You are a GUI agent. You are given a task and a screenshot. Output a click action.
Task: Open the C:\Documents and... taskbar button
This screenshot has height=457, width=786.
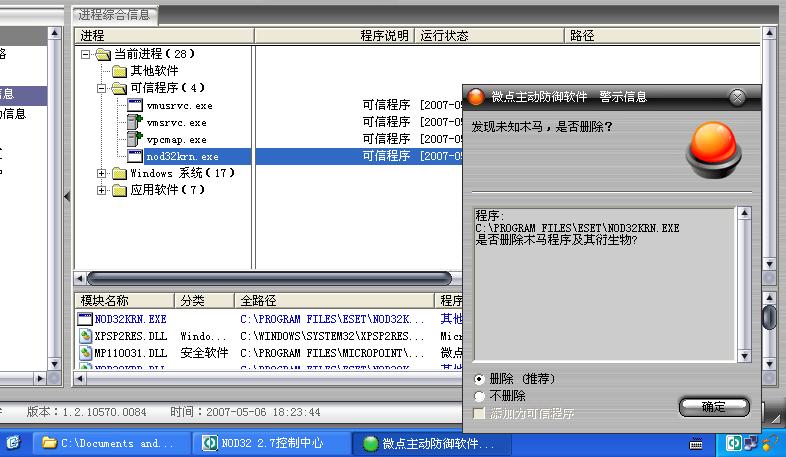[112, 443]
